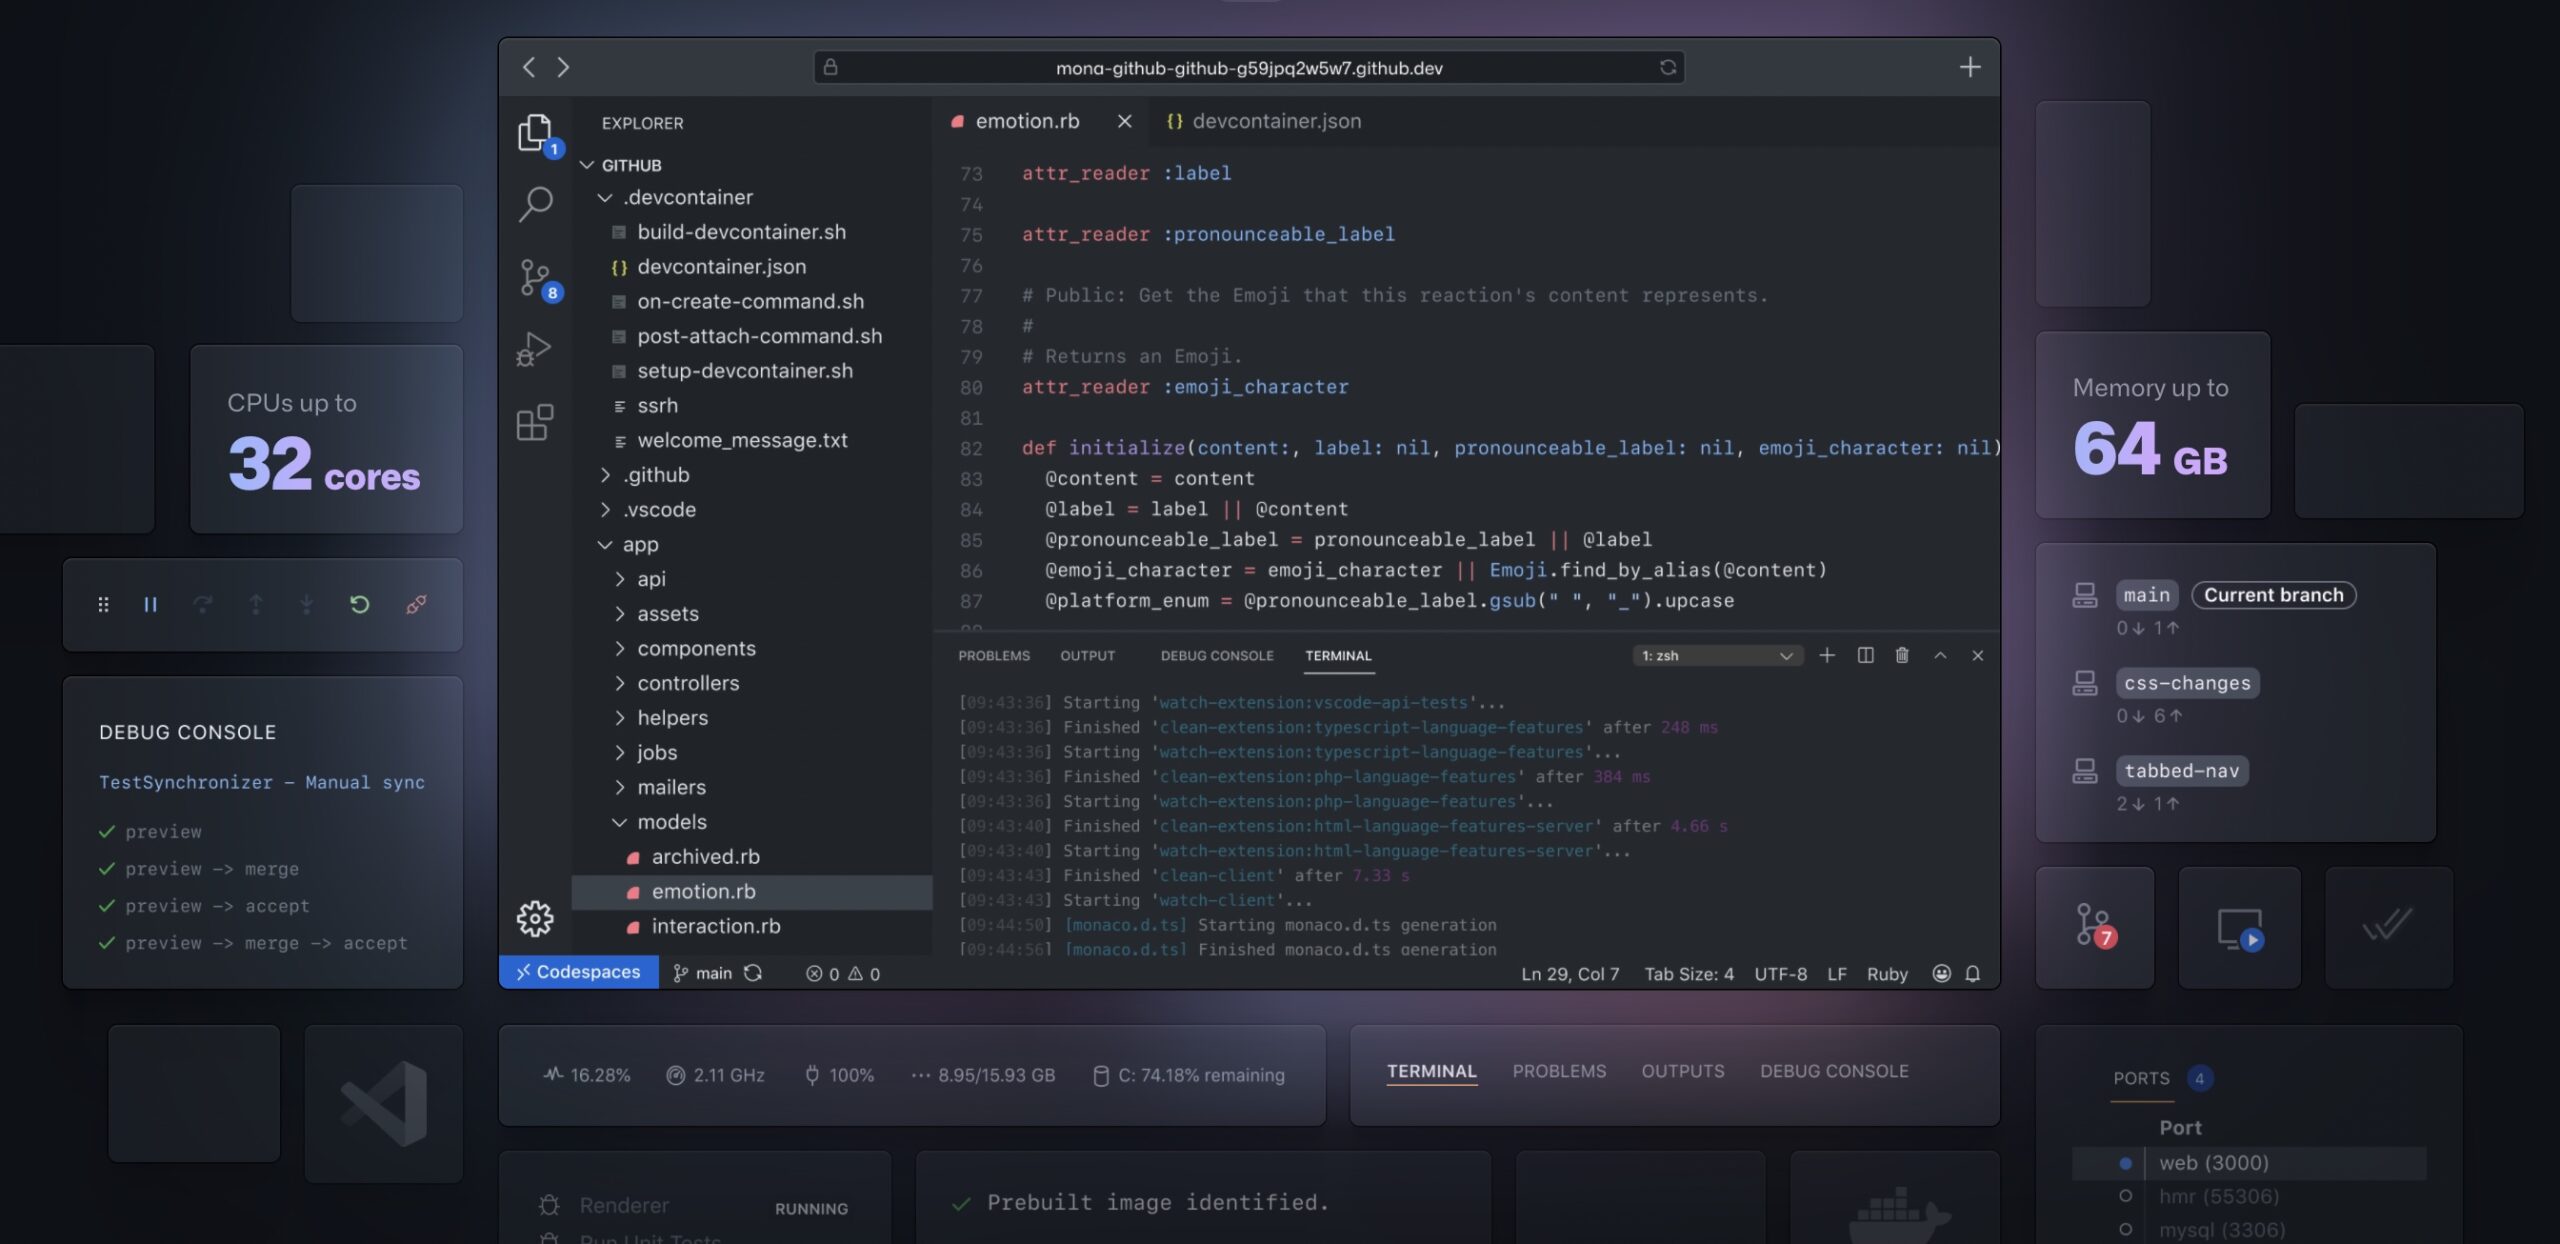The image size is (2560, 1244).
Task: Open the 1: zsh terminal dropdown
Action: [x=1717, y=655]
